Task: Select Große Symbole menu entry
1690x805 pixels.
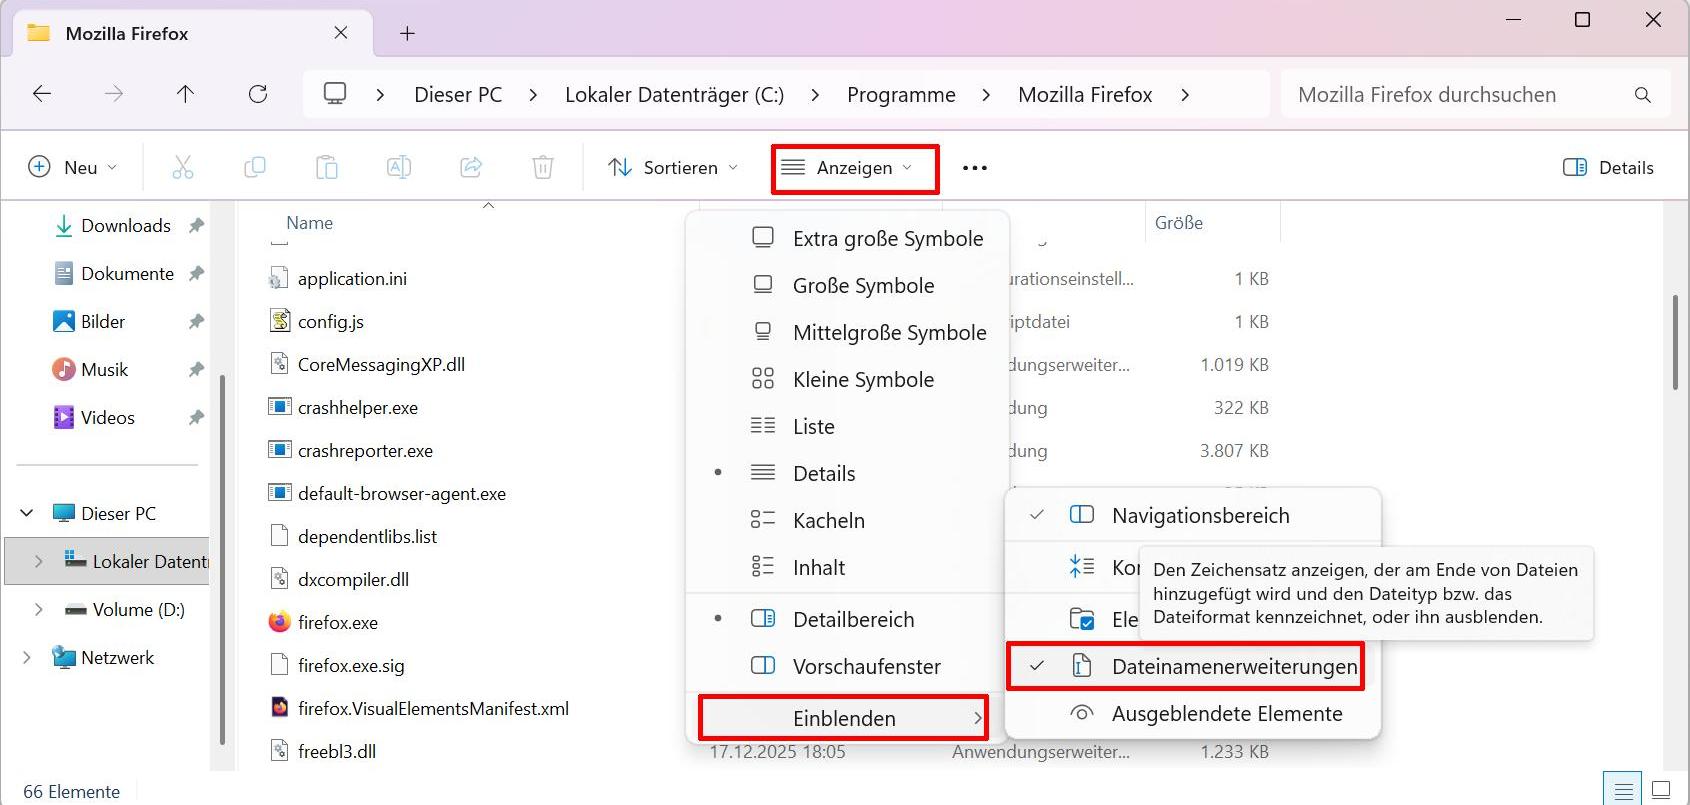Action: (847, 286)
